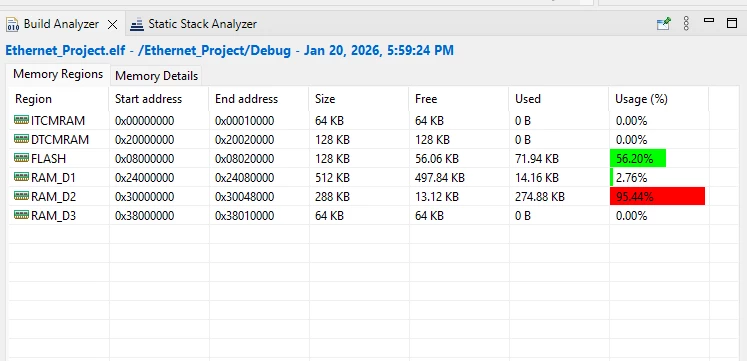The image size is (747, 361).
Task: Minimize the Build Analyzer panel
Action: pyautogui.click(x=709, y=20)
